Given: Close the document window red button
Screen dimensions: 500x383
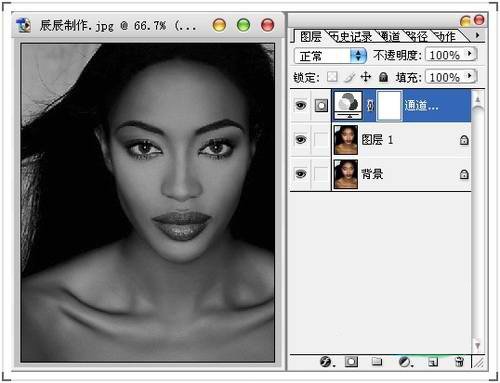Looking at the screenshot, I should coord(267,25).
